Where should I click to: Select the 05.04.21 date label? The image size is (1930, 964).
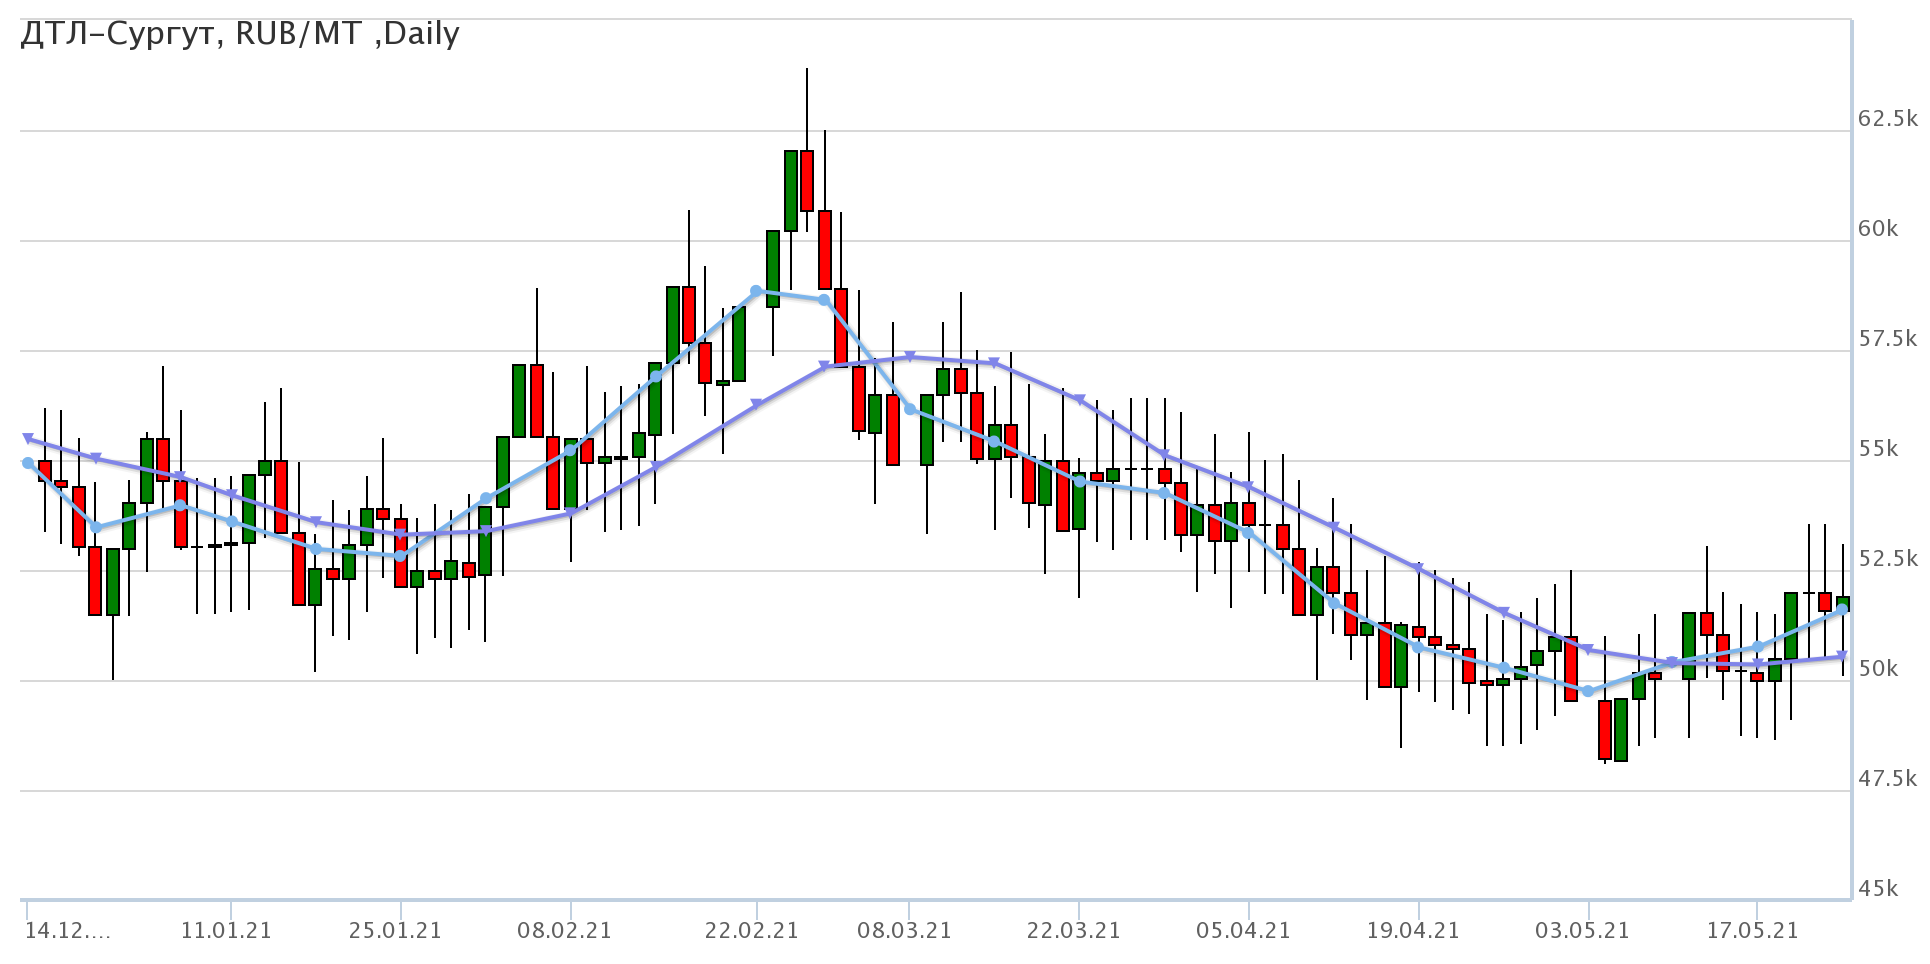pyautogui.click(x=1243, y=931)
